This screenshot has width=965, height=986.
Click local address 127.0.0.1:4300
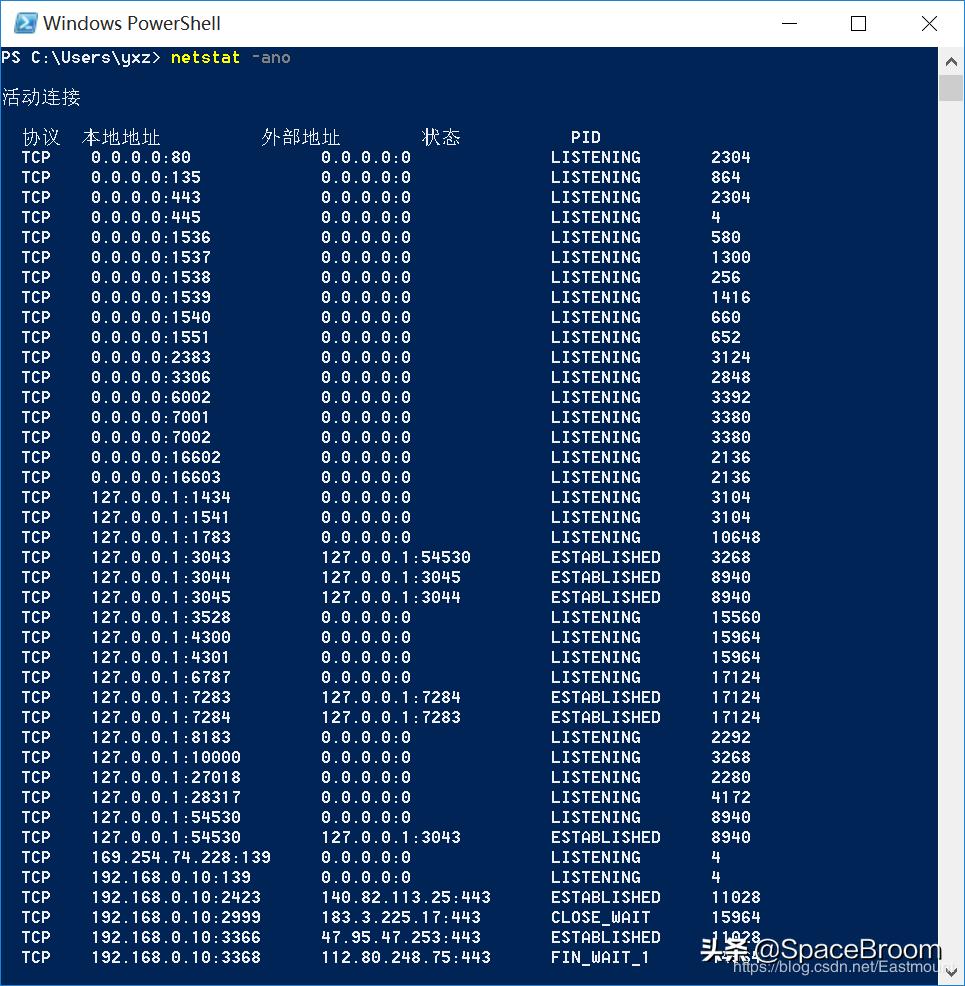click(x=161, y=638)
